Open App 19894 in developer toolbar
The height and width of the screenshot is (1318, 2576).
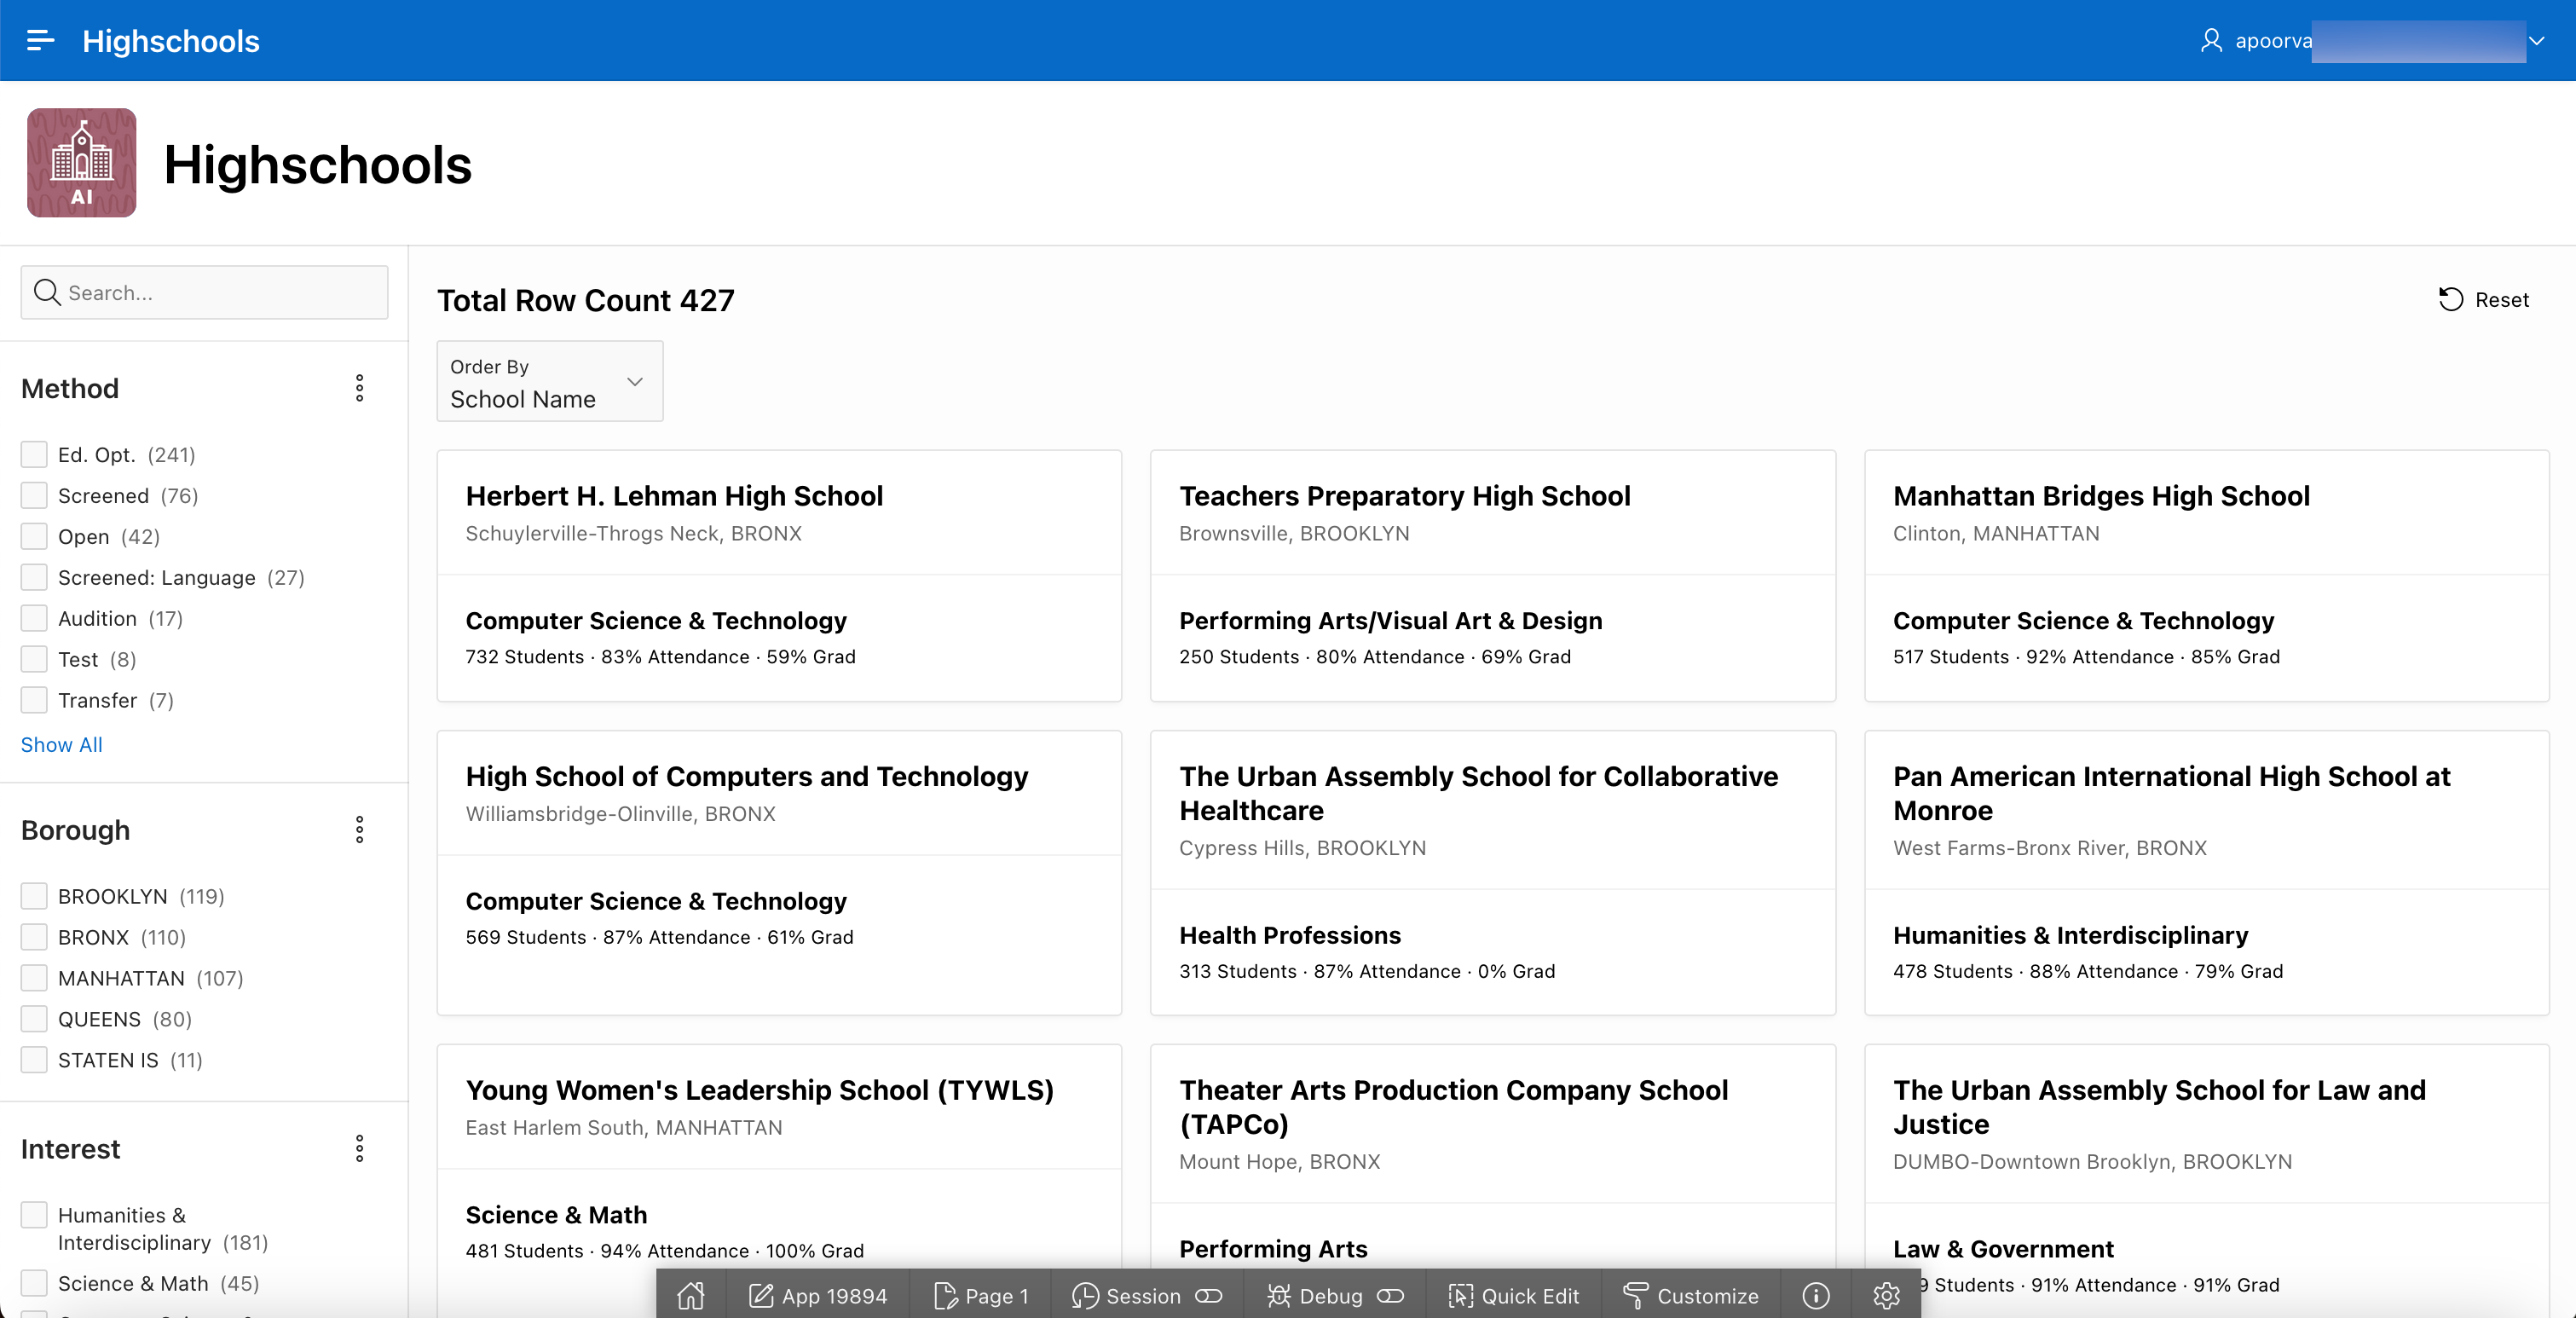(818, 1296)
